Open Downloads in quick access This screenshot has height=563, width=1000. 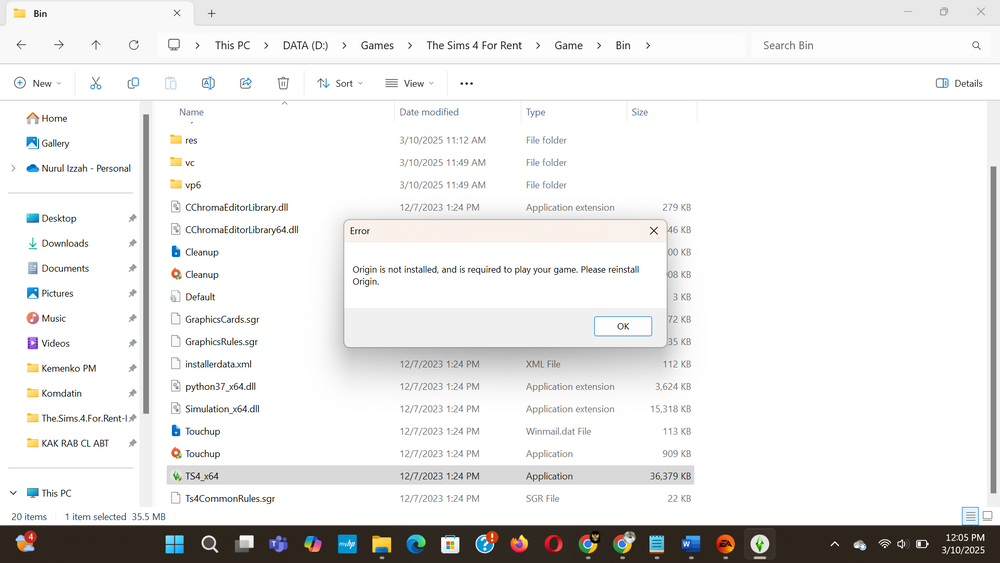pyautogui.click(x=57, y=244)
